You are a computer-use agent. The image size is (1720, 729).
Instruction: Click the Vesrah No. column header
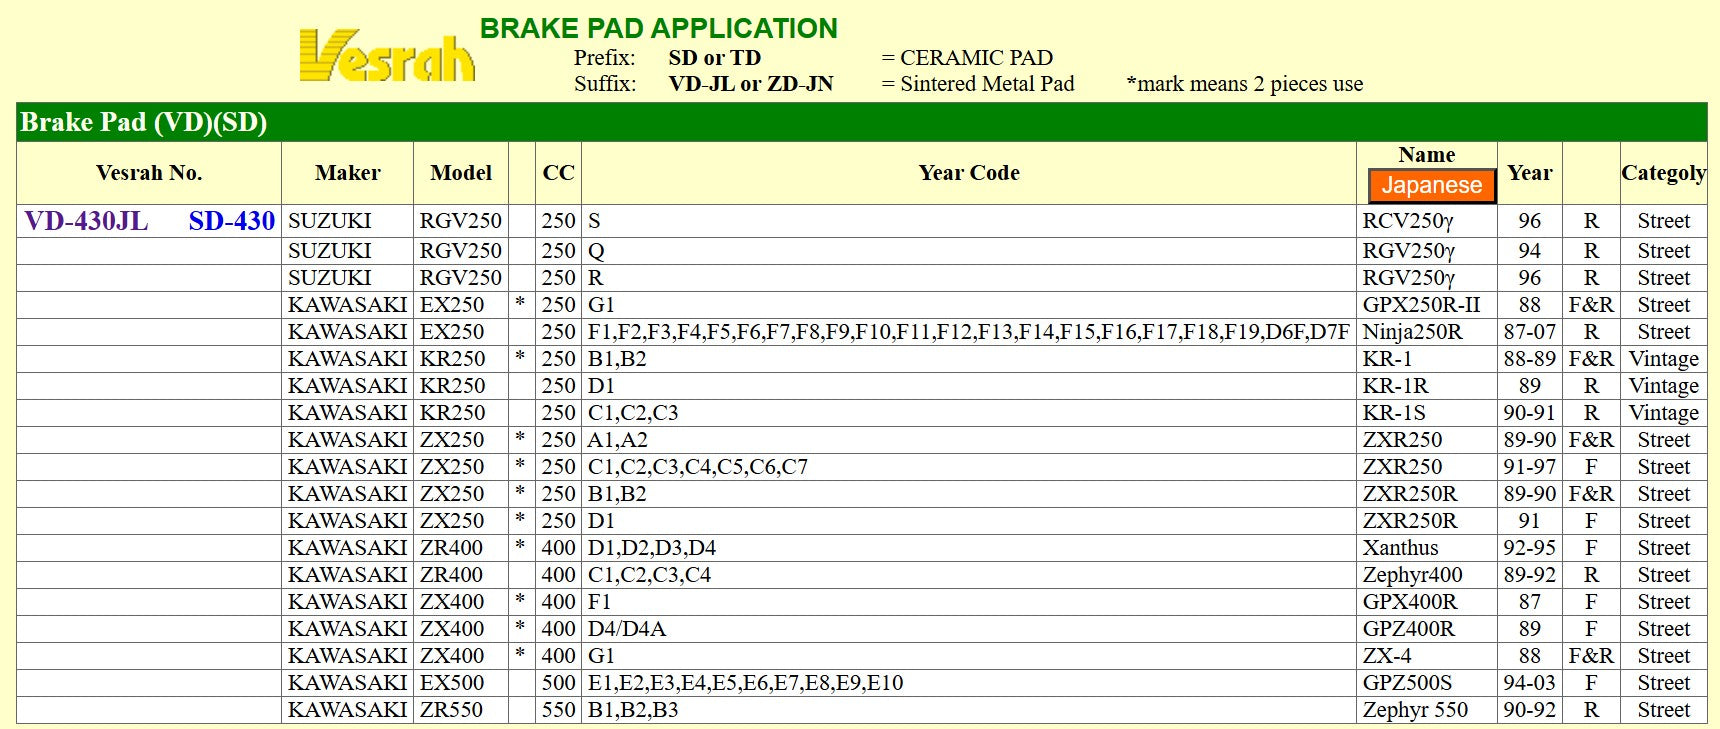pyautogui.click(x=149, y=173)
